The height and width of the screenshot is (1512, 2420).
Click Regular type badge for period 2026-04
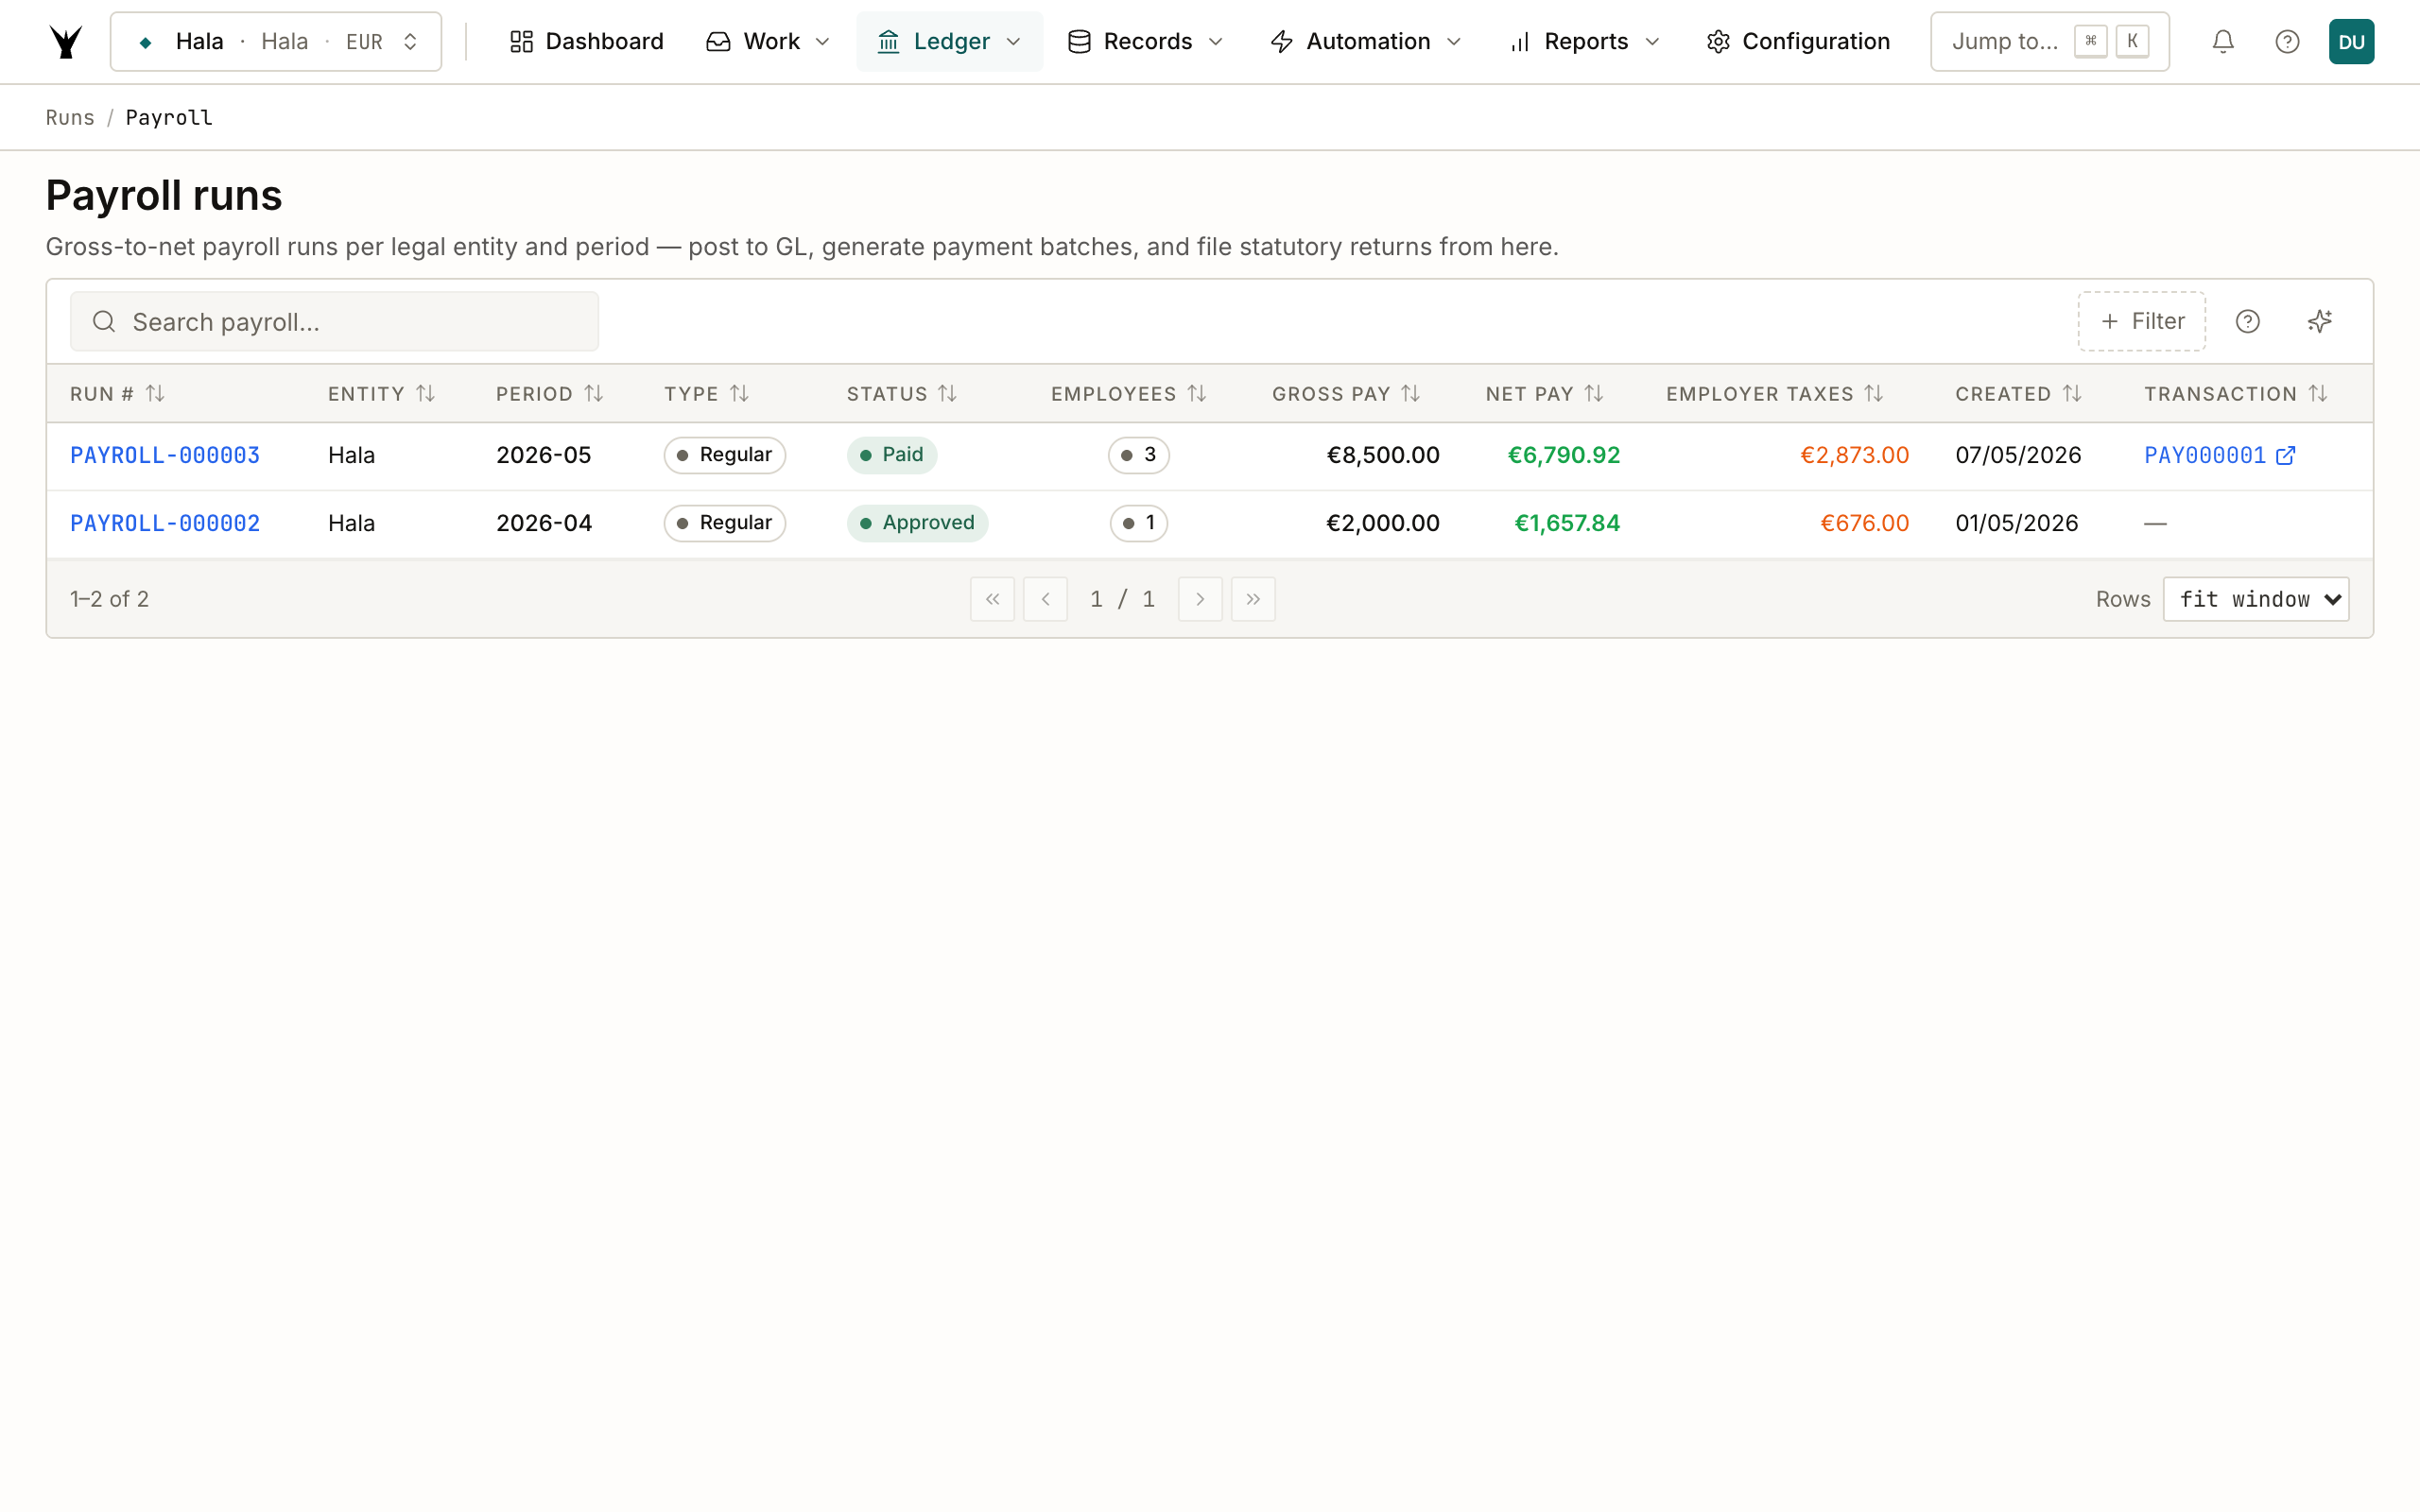[724, 523]
